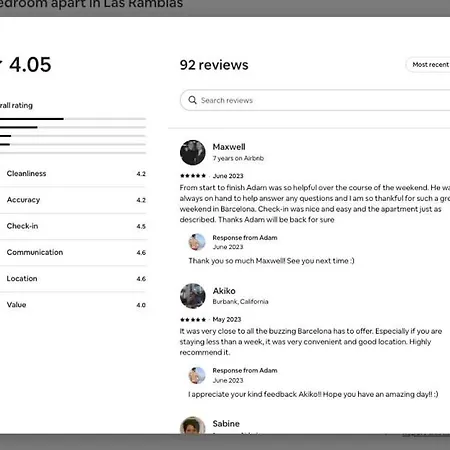
Task: Open Sabine's profile picture
Action: tap(193, 425)
